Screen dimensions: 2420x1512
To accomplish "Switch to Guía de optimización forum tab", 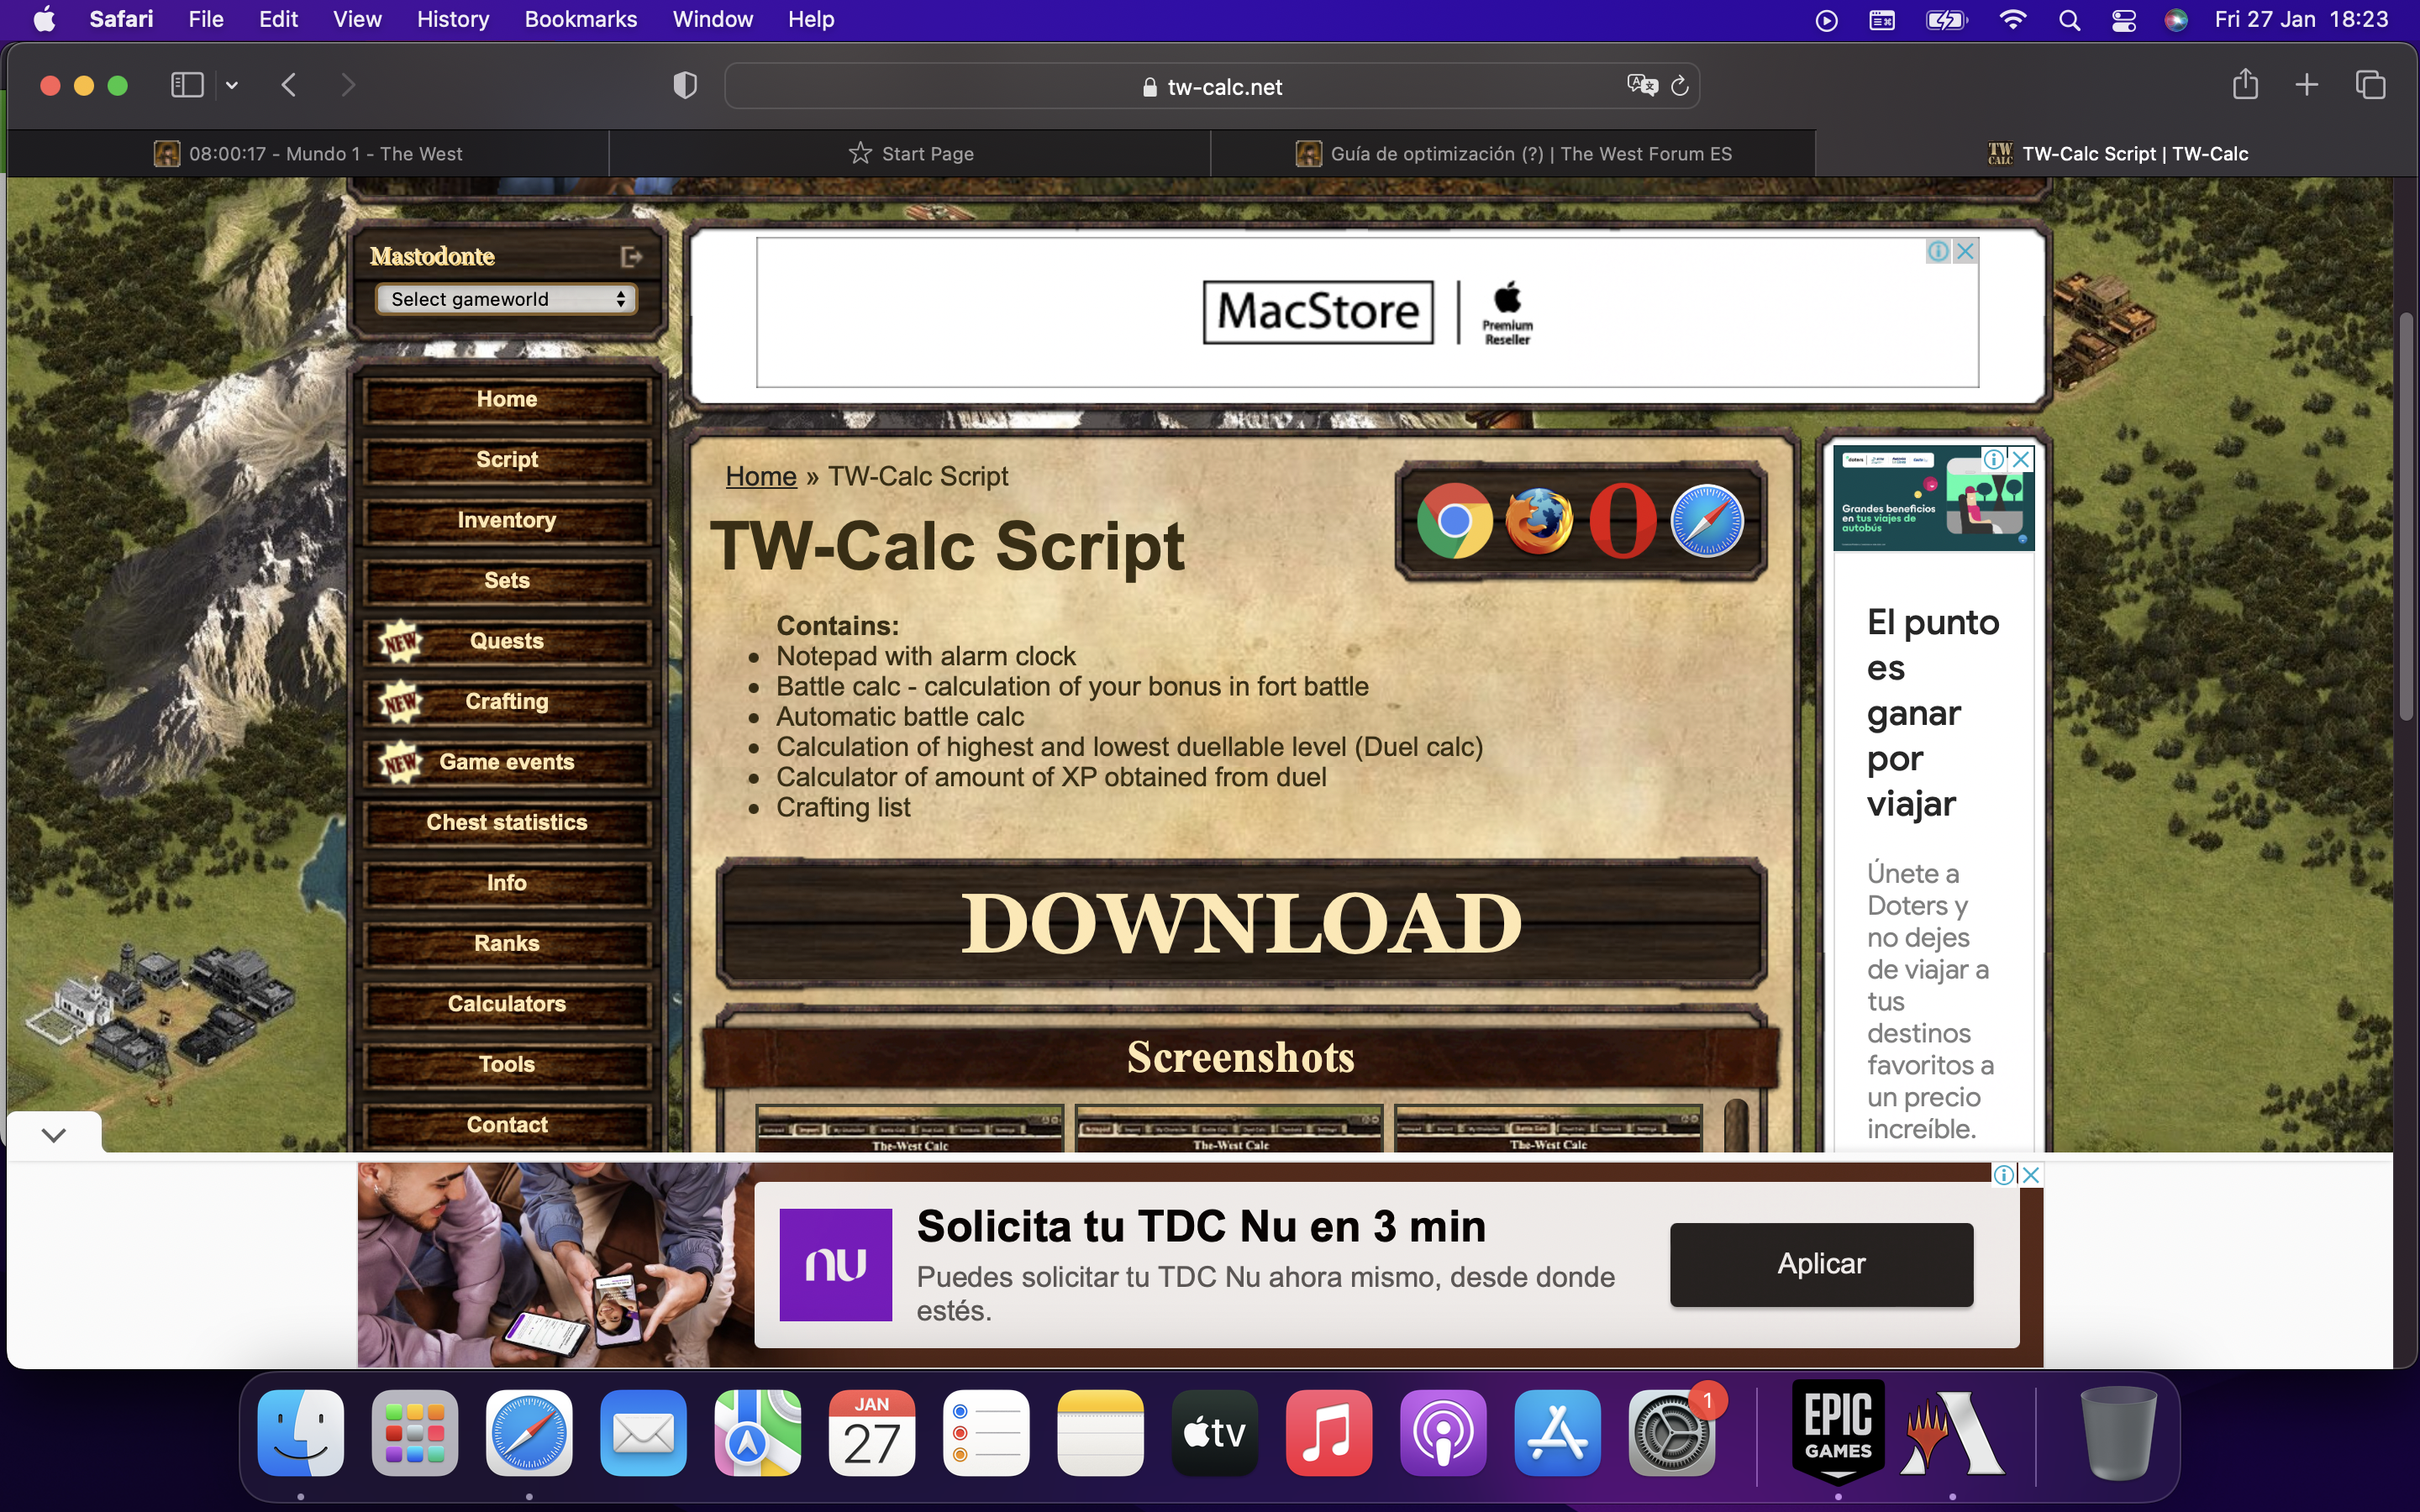I will pyautogui.click(x=1513, y=153).
